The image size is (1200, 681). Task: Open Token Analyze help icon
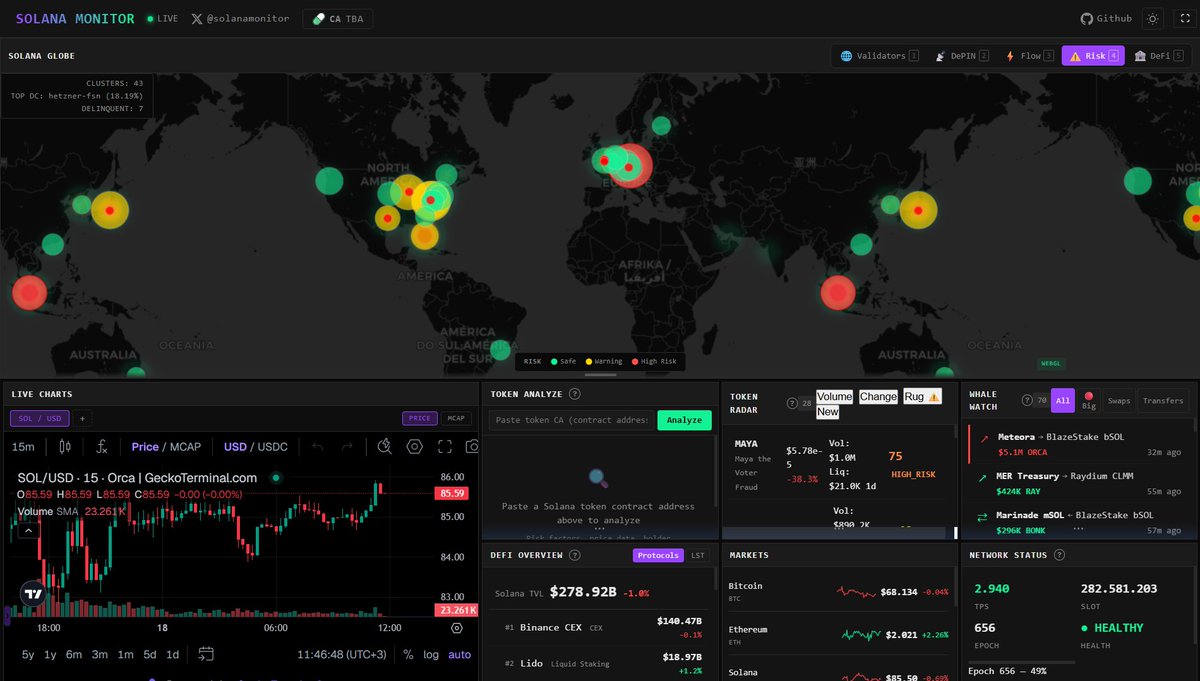pos(575,394)
